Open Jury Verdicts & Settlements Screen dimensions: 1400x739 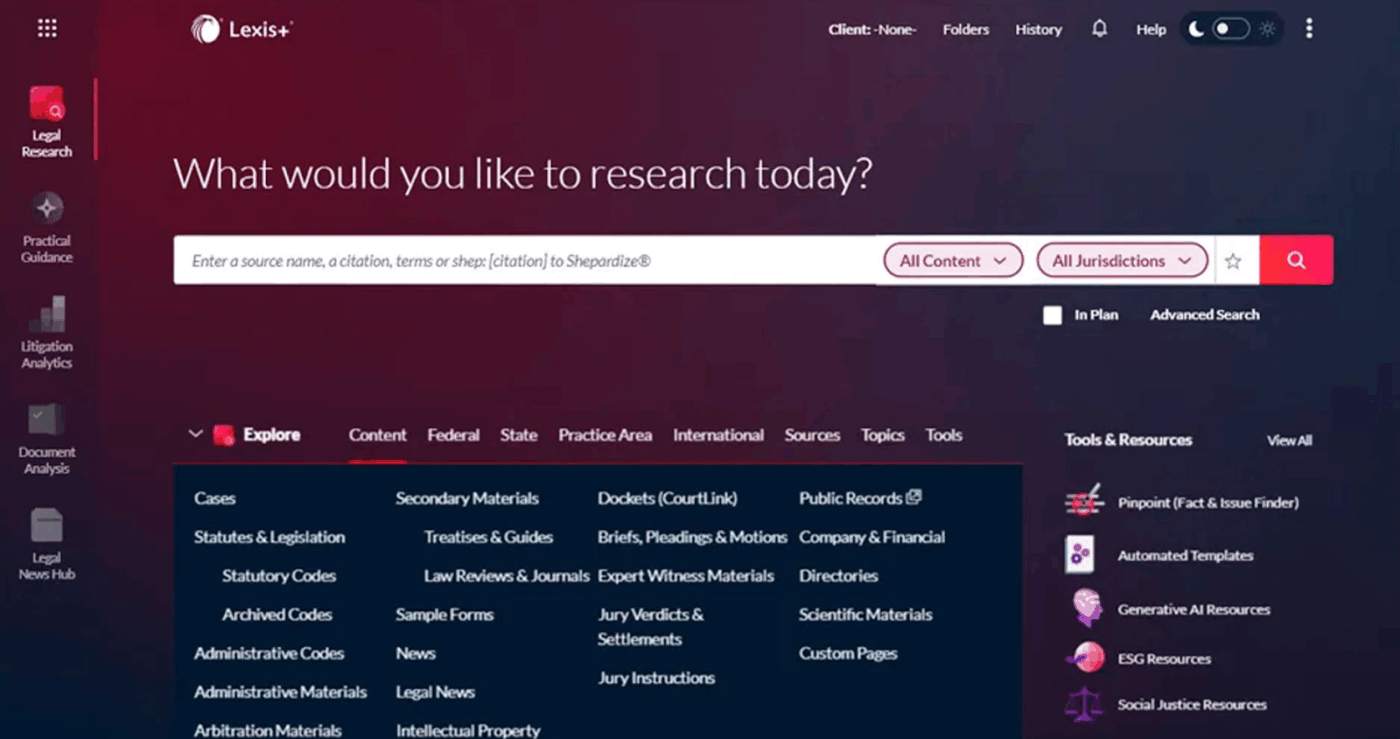[x=651, y=627]
